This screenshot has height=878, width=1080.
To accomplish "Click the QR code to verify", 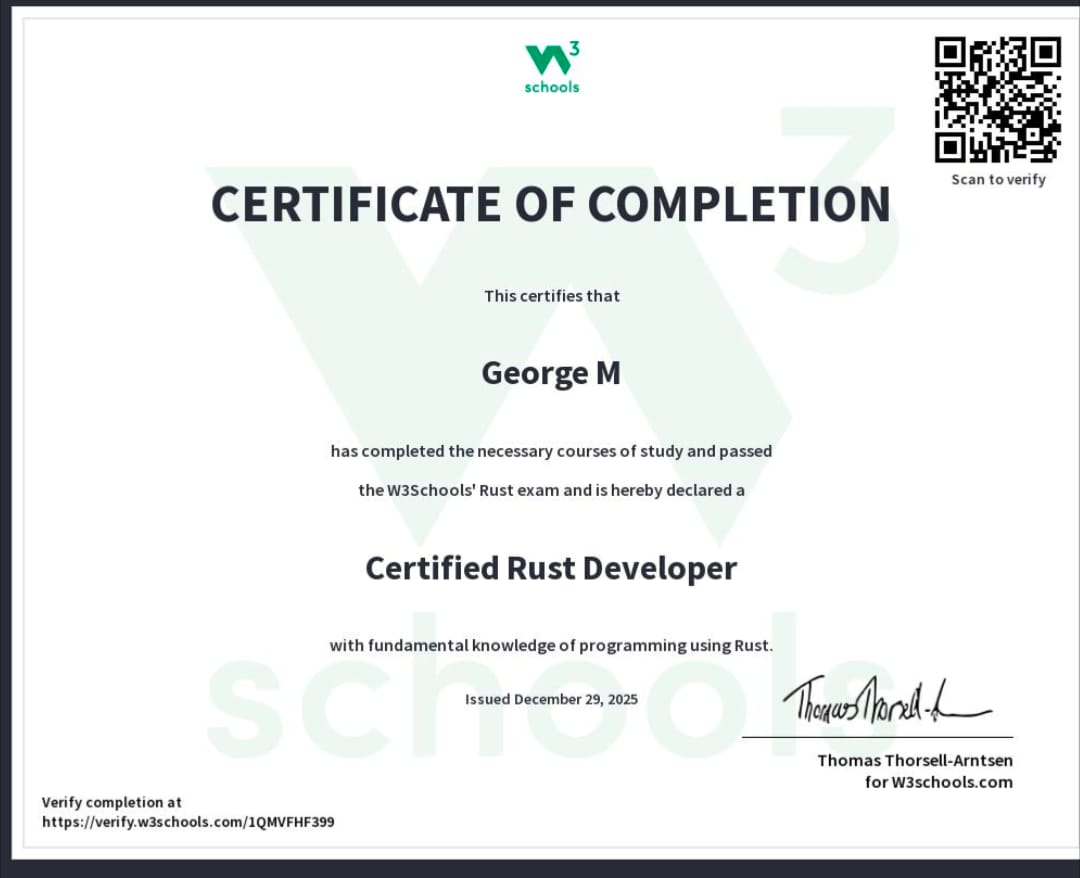I will (997, 100).
